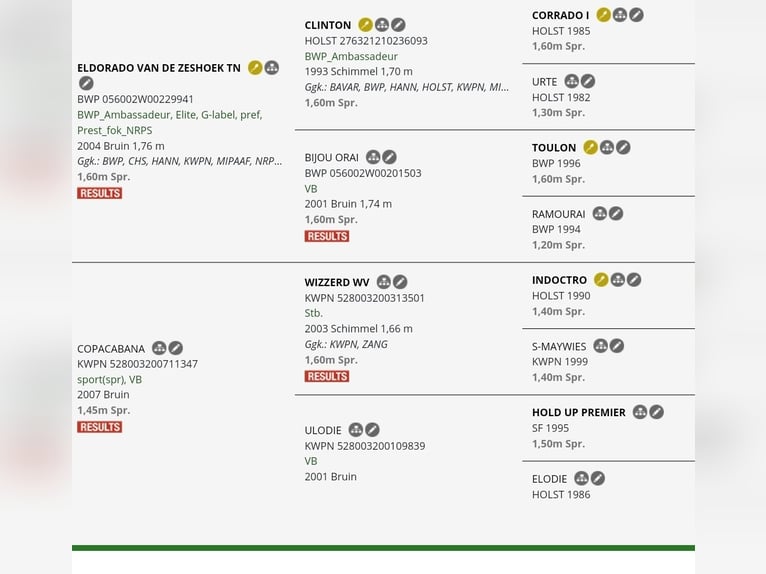
Task: Click the gray pencil icon next to ELODIE
Action: coord(598,479)
